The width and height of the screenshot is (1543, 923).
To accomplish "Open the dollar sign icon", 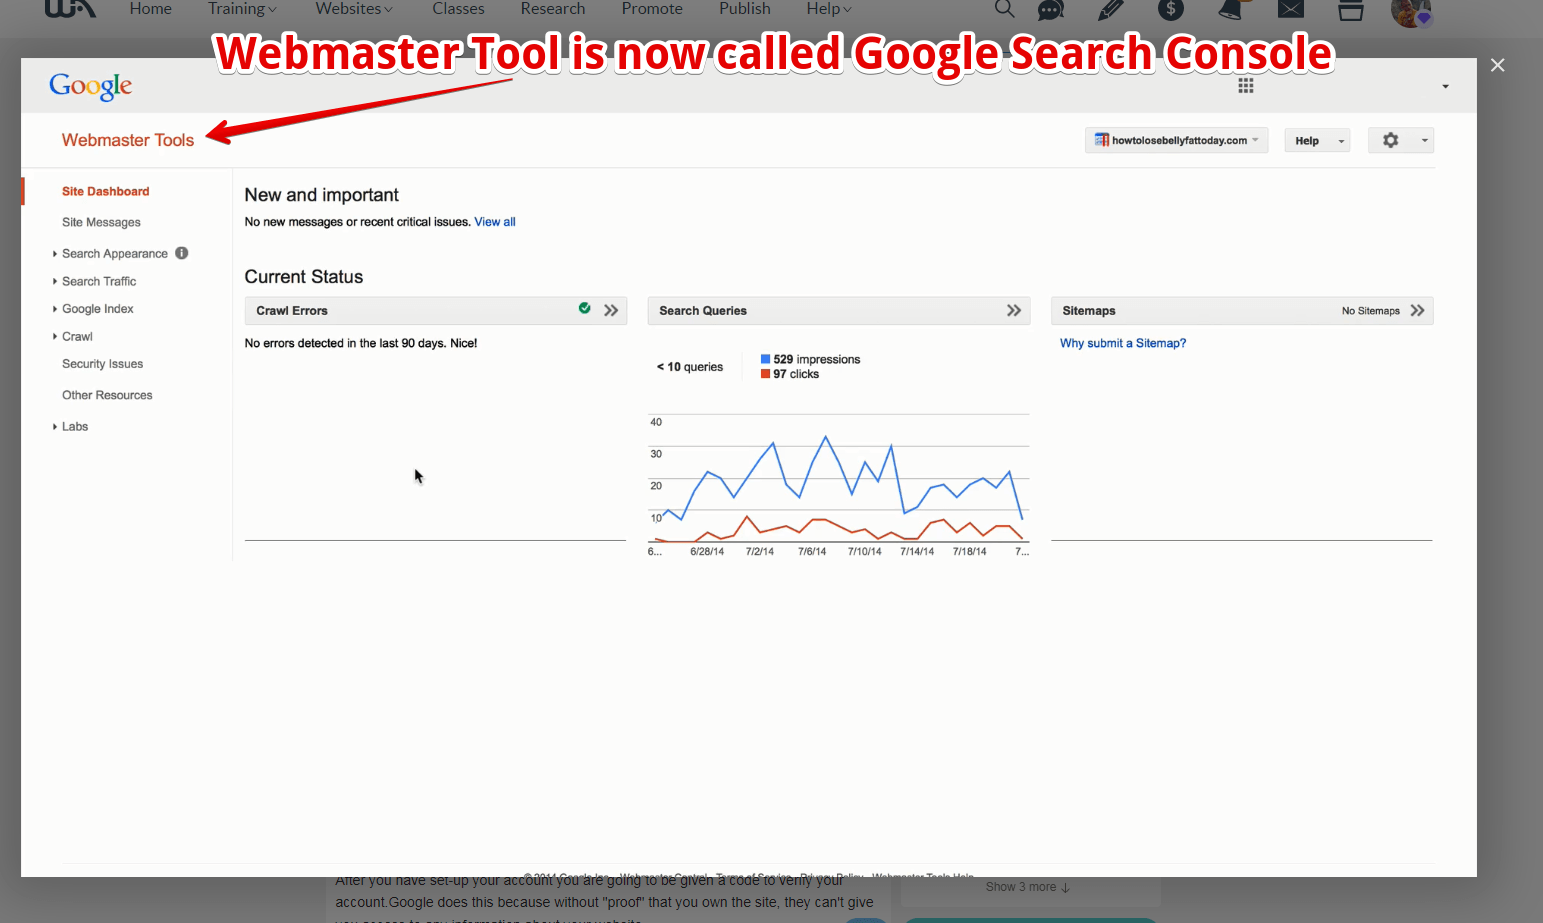I will [x=1171, y=9].
